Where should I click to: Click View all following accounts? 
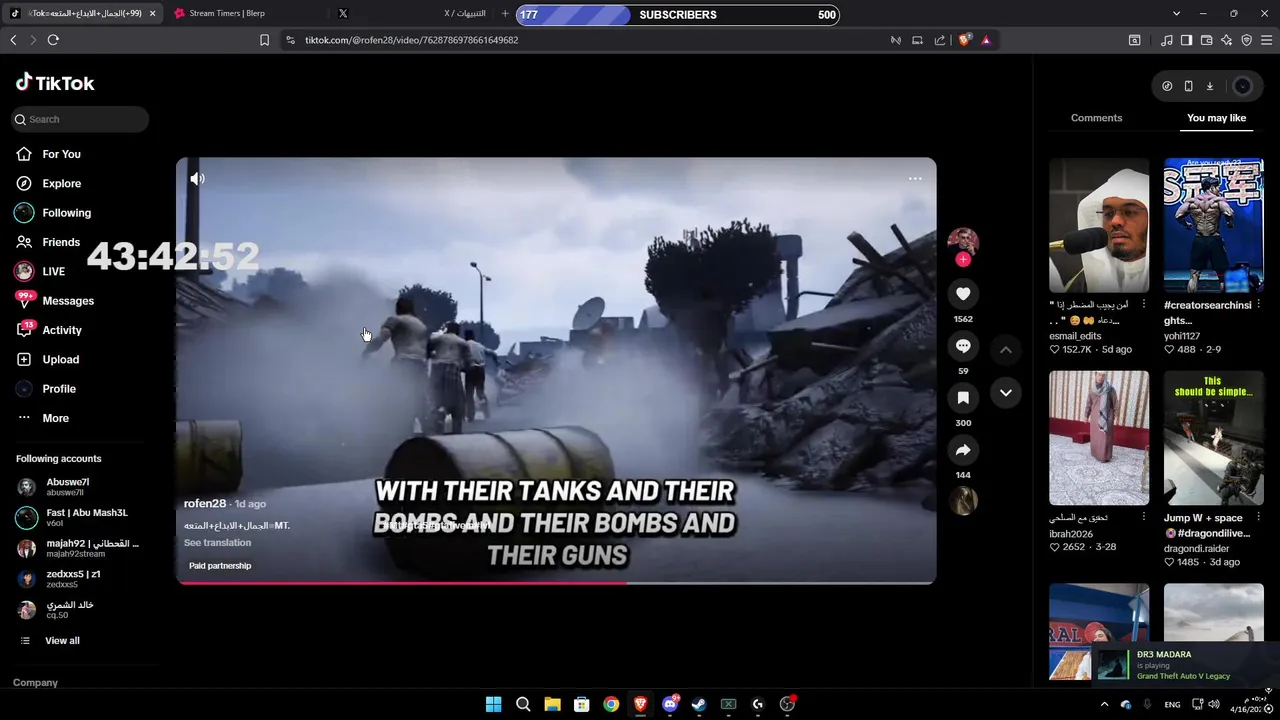(x=62, y=641)
